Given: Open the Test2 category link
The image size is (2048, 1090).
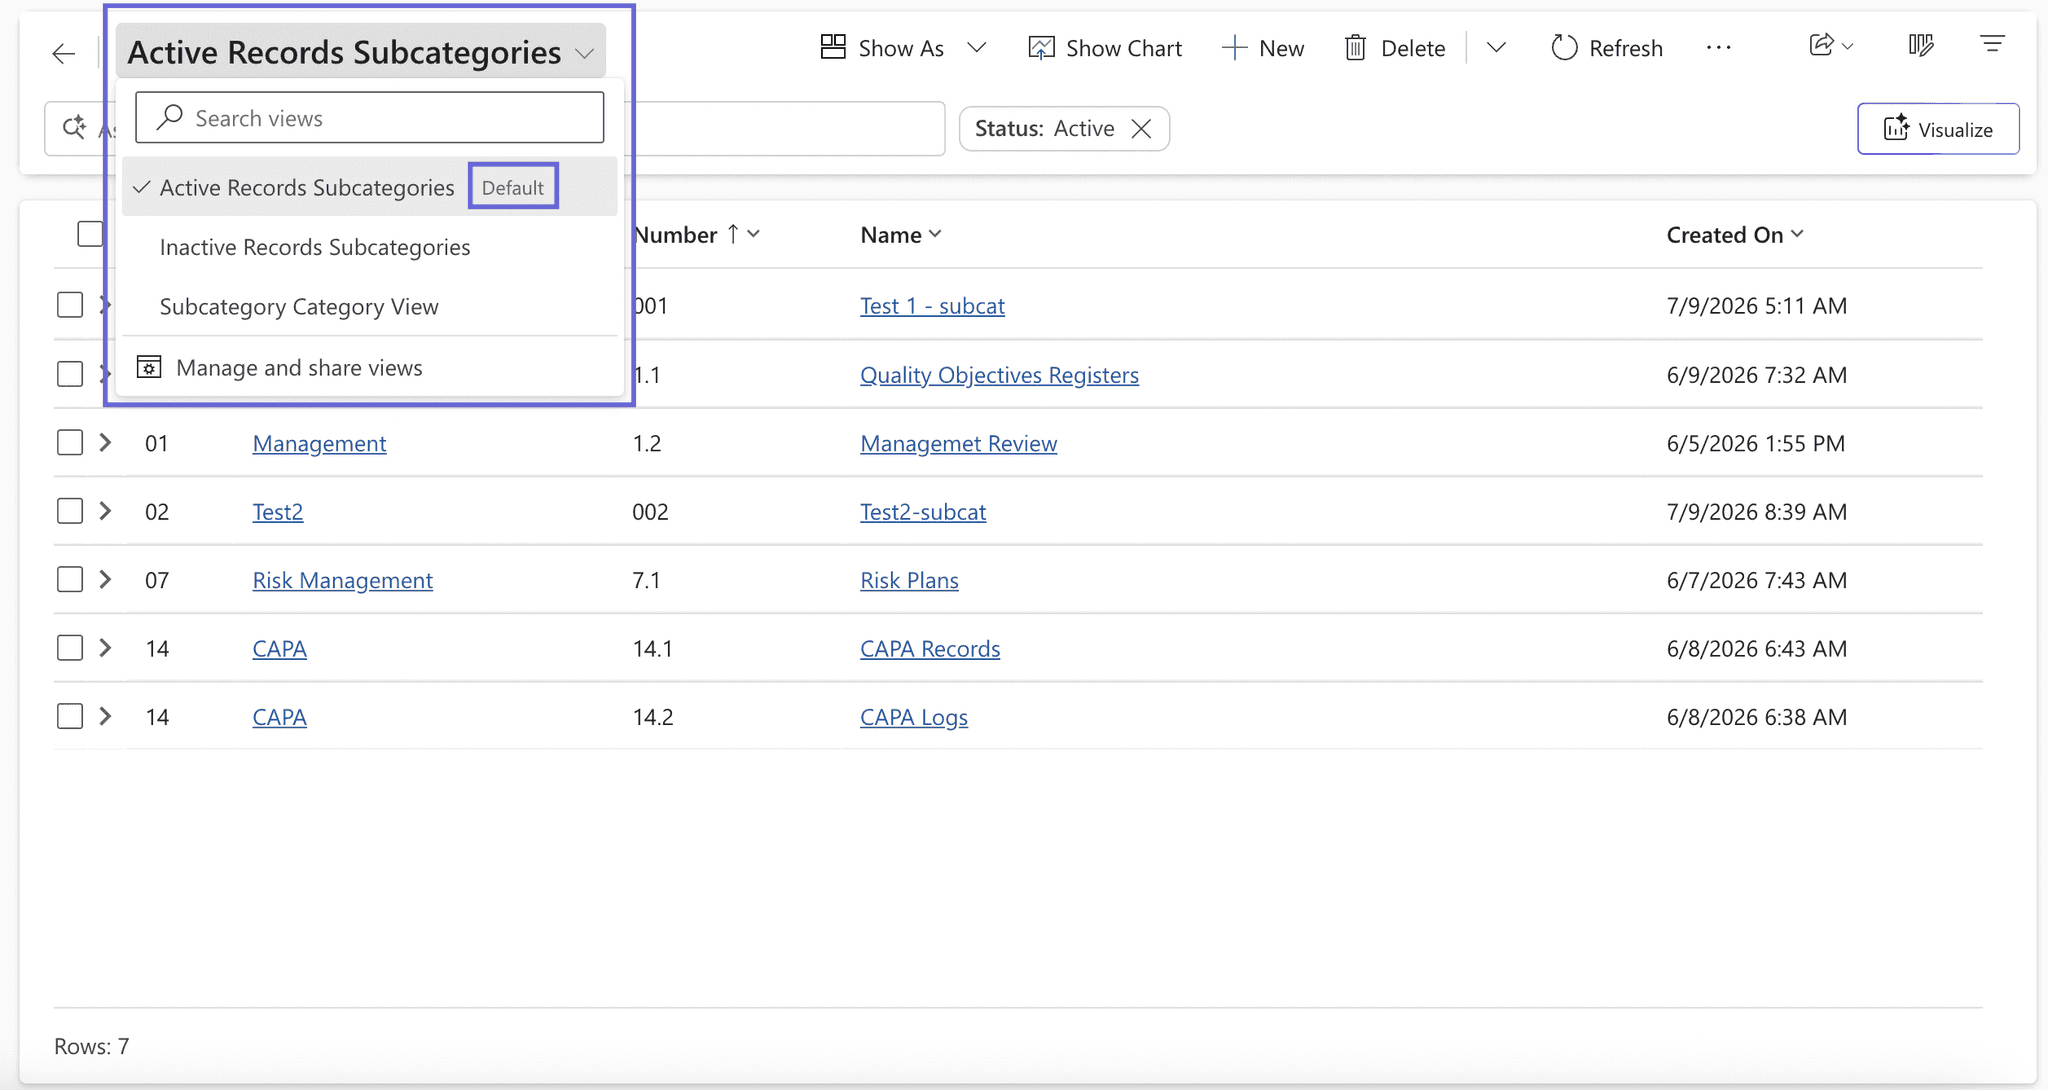Looking at the screenshot, I should pyautogui.click(x=277, y=512).
